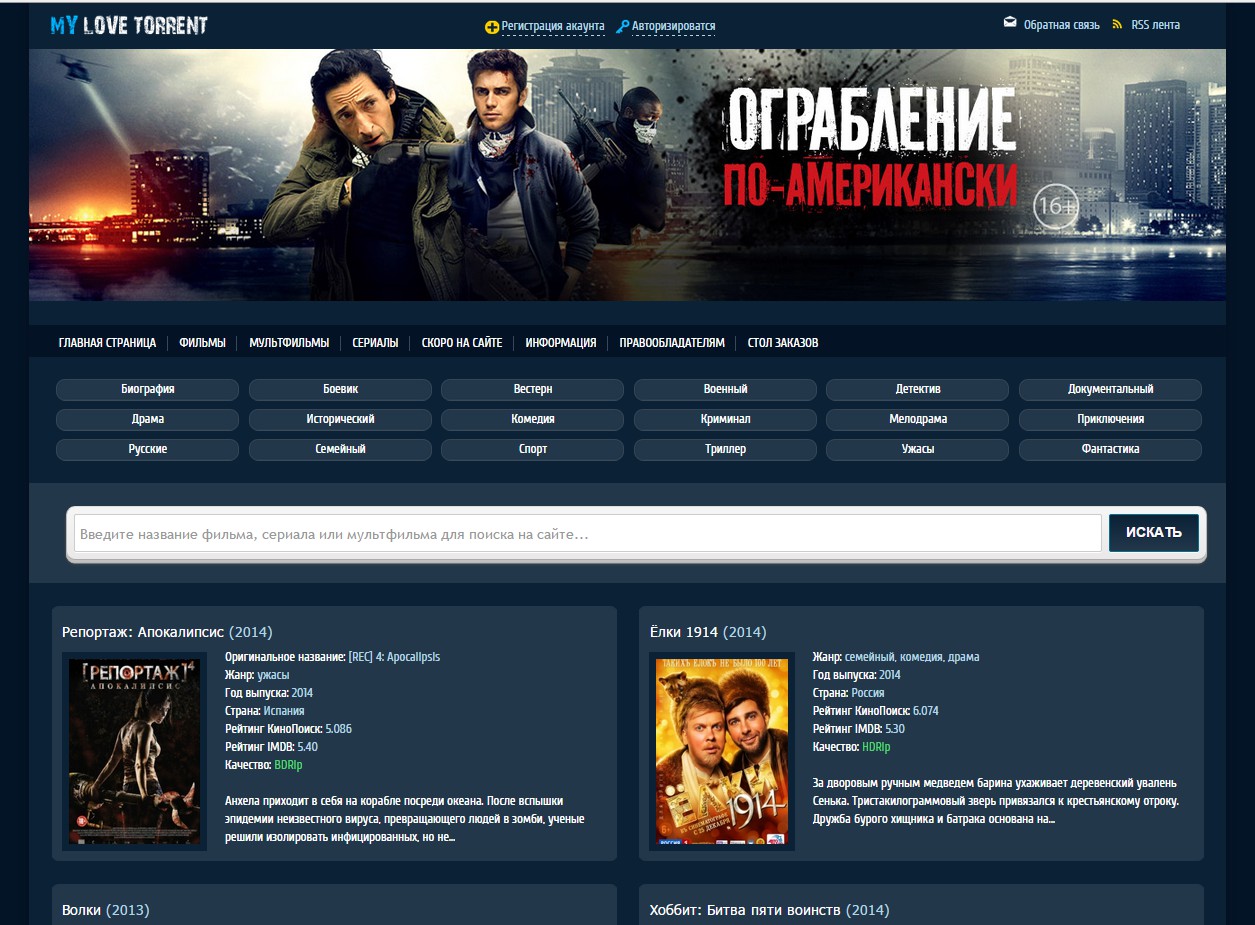Click the Ёлки 1914 poster image
Viewport: 1255px width, 925px height.
click(722, 751)
